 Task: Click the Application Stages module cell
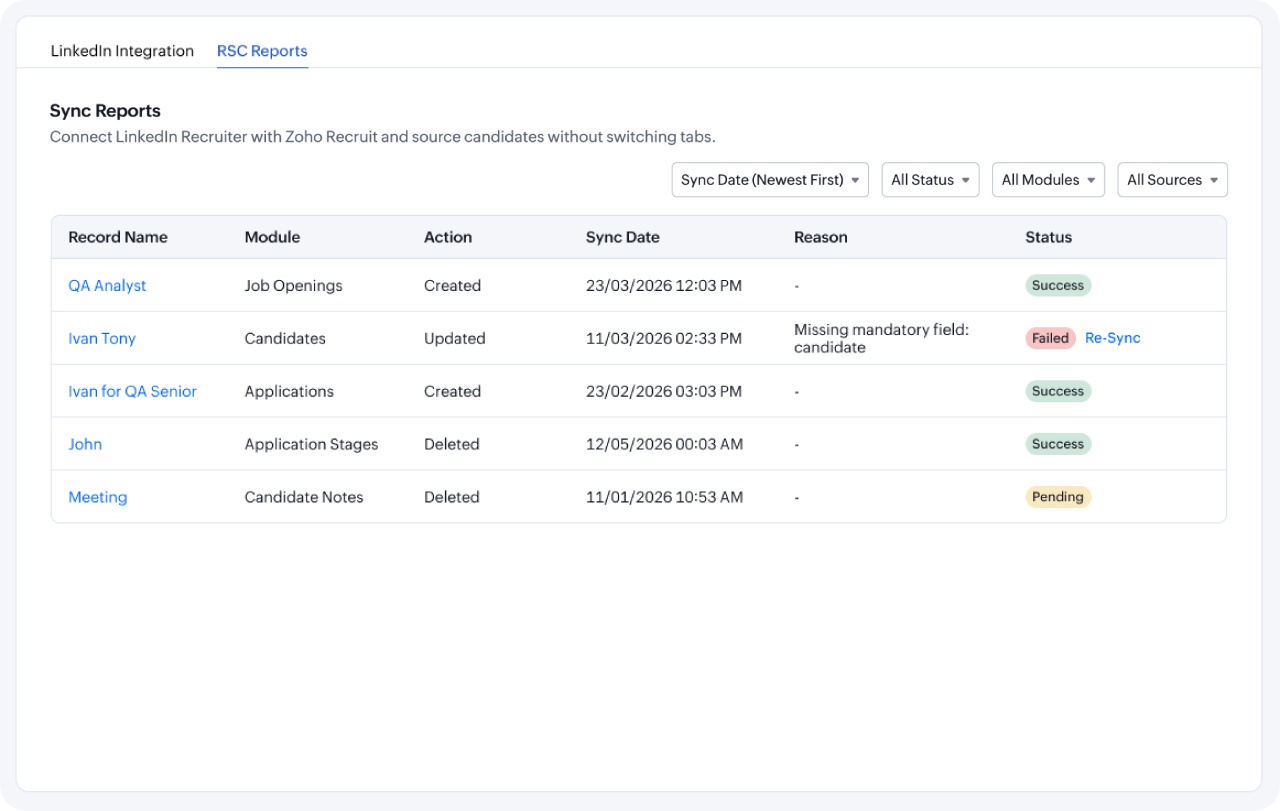coord(312,445)
